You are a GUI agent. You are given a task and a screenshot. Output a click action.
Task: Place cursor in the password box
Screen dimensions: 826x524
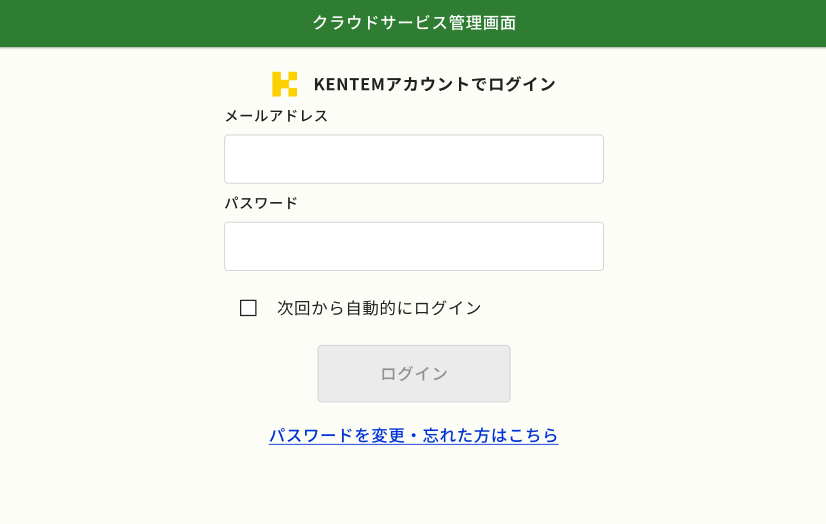coord(413,246)
